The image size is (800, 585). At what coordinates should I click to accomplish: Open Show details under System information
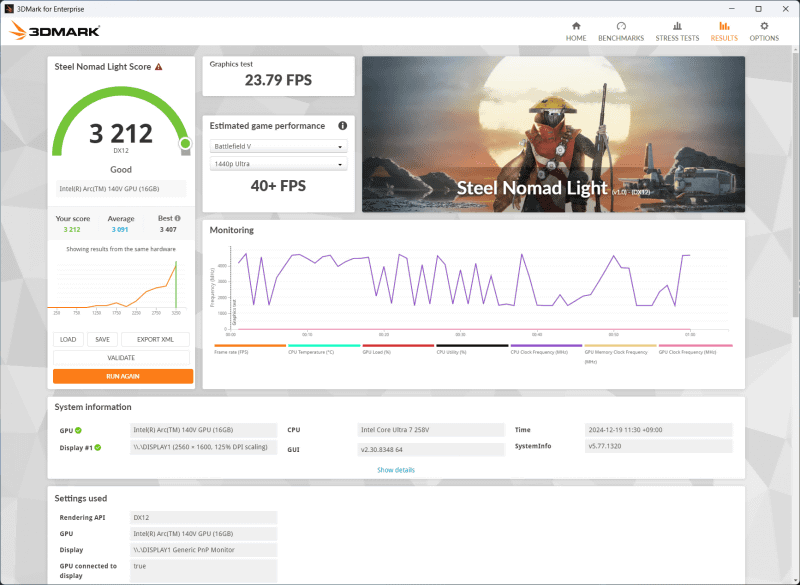397,470
